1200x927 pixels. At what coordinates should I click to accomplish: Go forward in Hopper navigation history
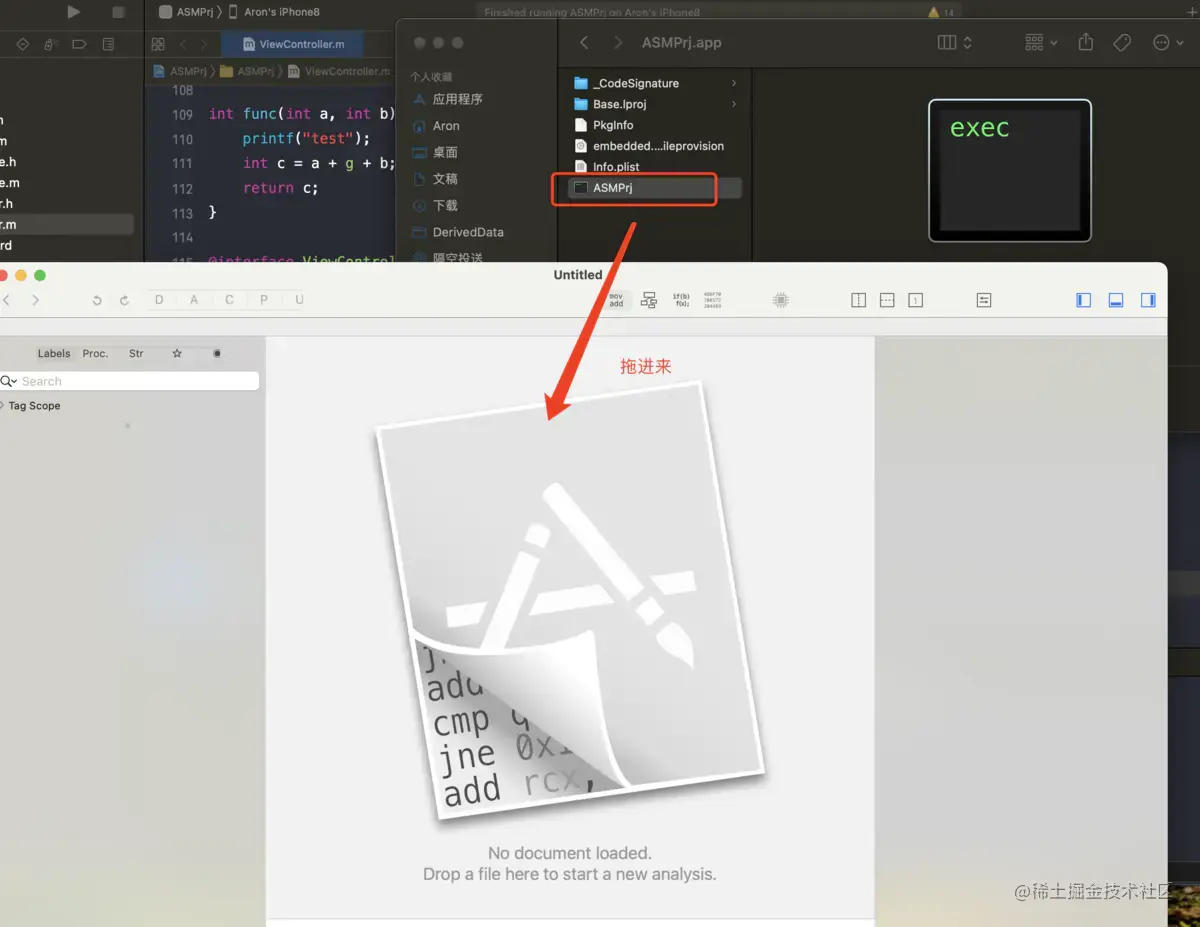point(36,300)
